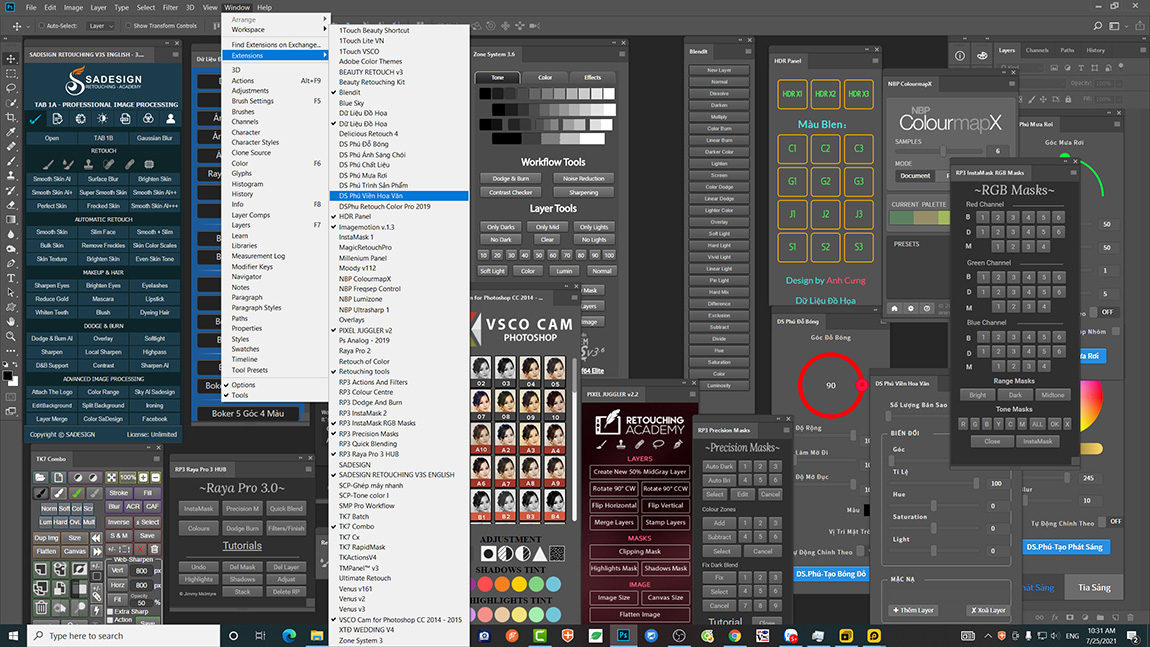The height and width of the screenshot is (647, 1150).
Task: Select the Zoom tool
Action: (x=11, y=336)
